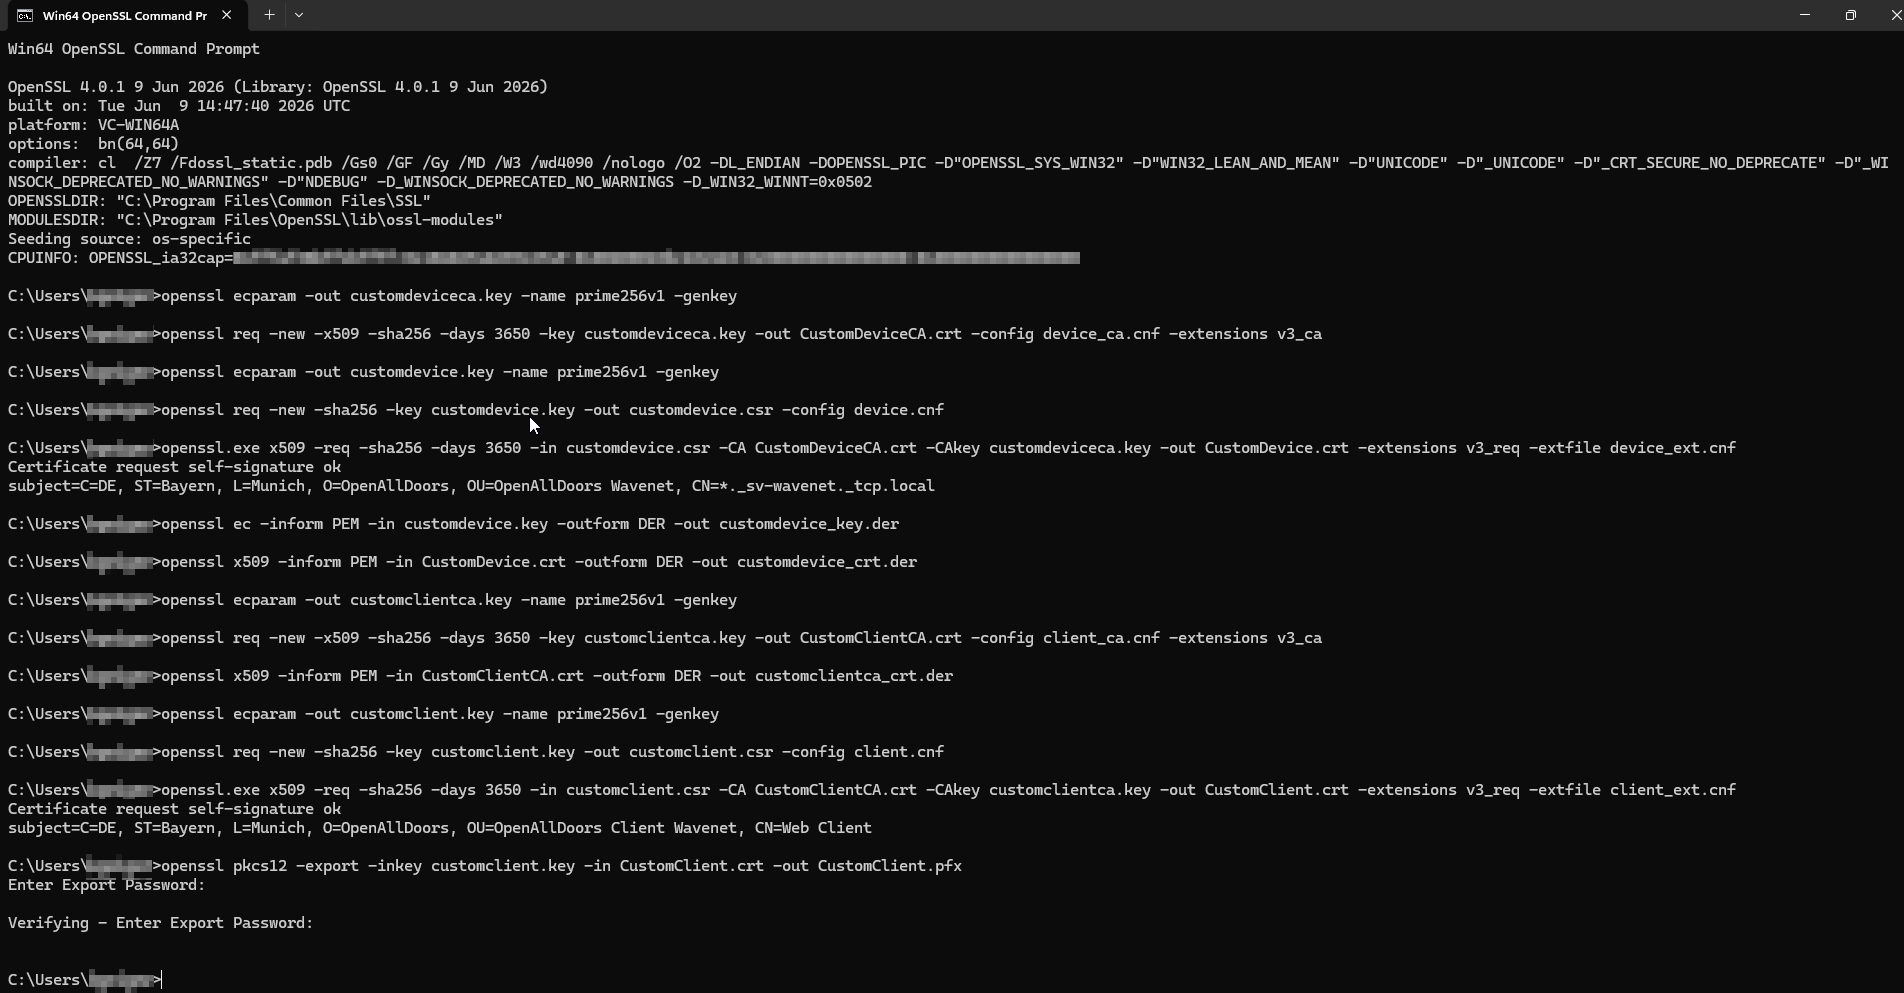Close the Win64 OpenSSL Command Prompt tab

click(226, 15)
